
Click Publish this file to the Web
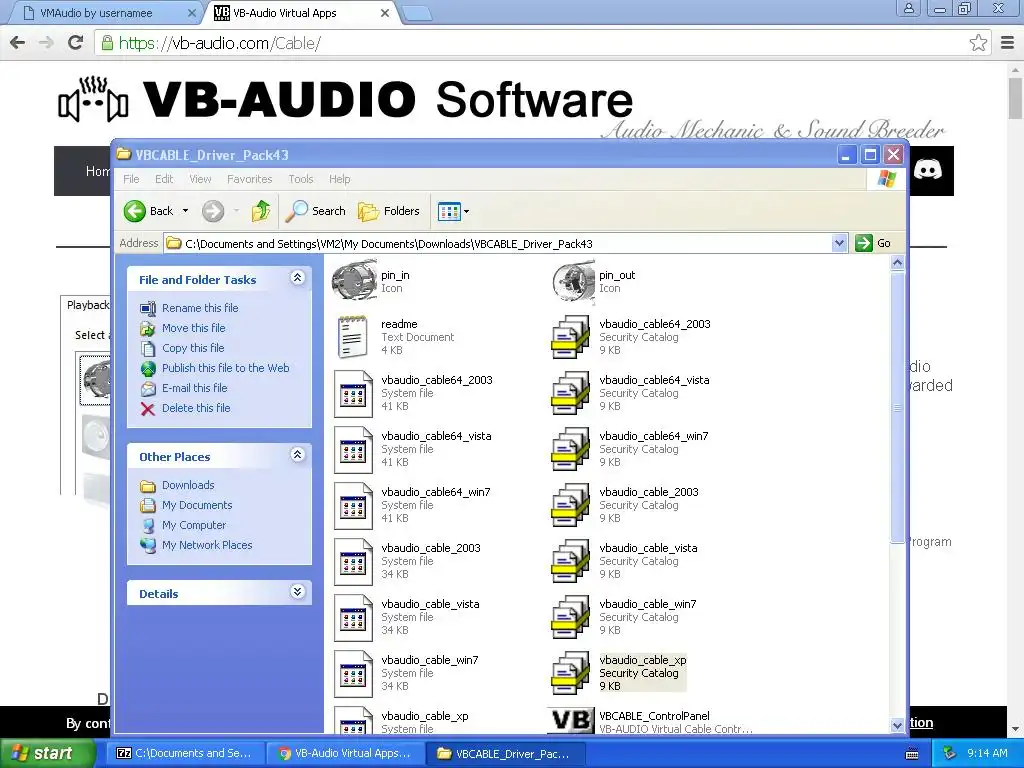tap(225, 368)
